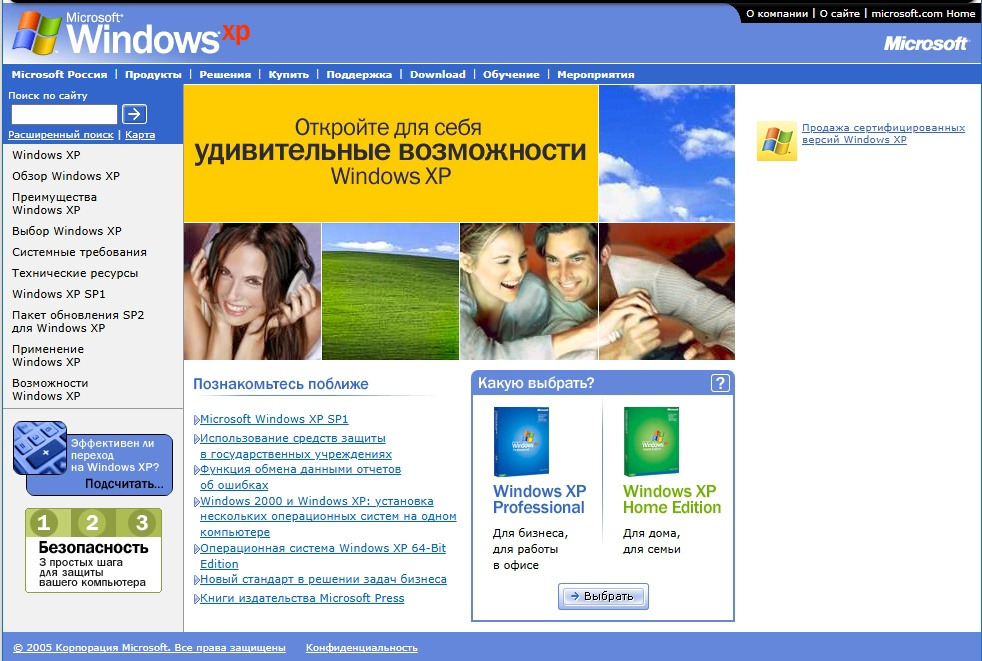Viewport: 982px width, 661px height.
Task: Open Функция обмена данными отчетов link
Action: coord(301,477)
